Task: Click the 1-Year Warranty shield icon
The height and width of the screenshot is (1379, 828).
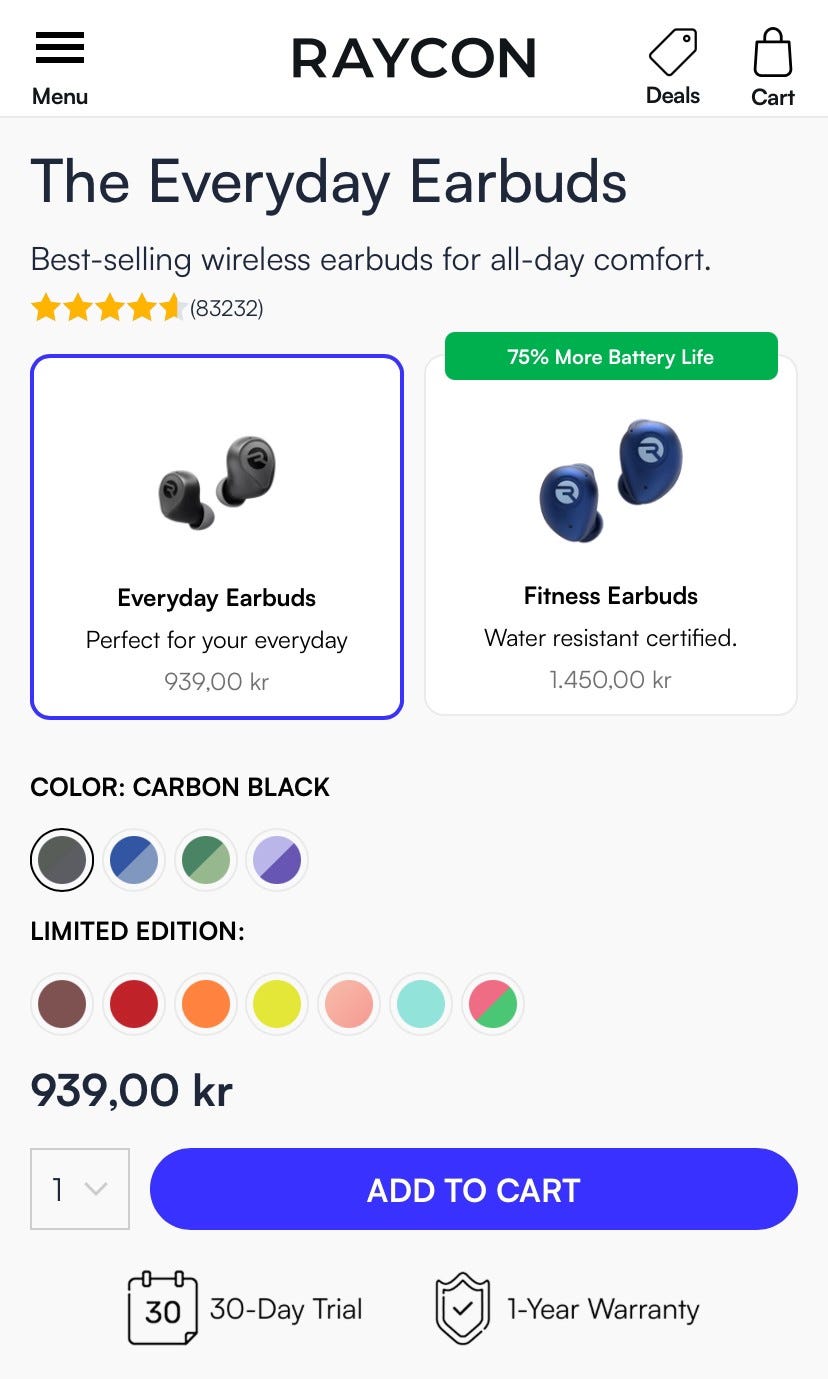Action: [x=463, y=1308]
